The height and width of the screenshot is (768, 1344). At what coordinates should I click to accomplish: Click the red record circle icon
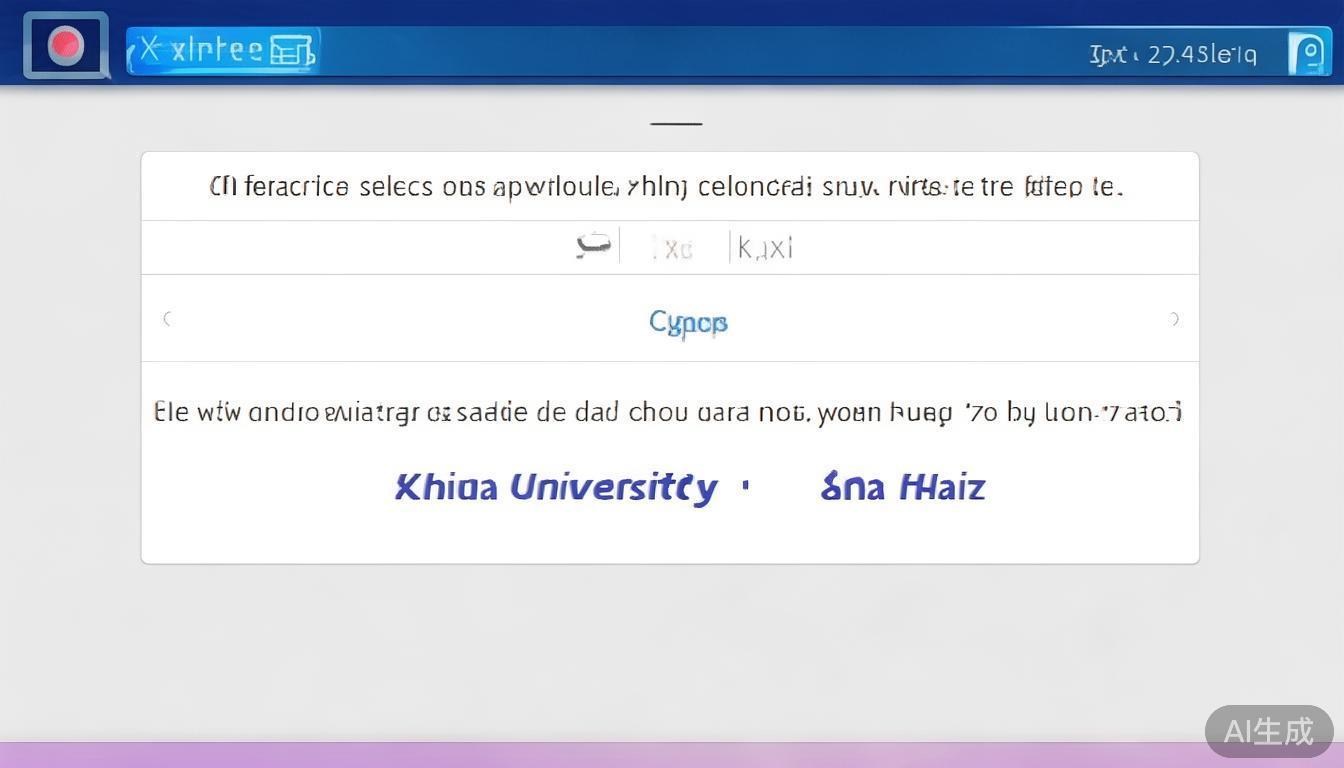[65, 45]
